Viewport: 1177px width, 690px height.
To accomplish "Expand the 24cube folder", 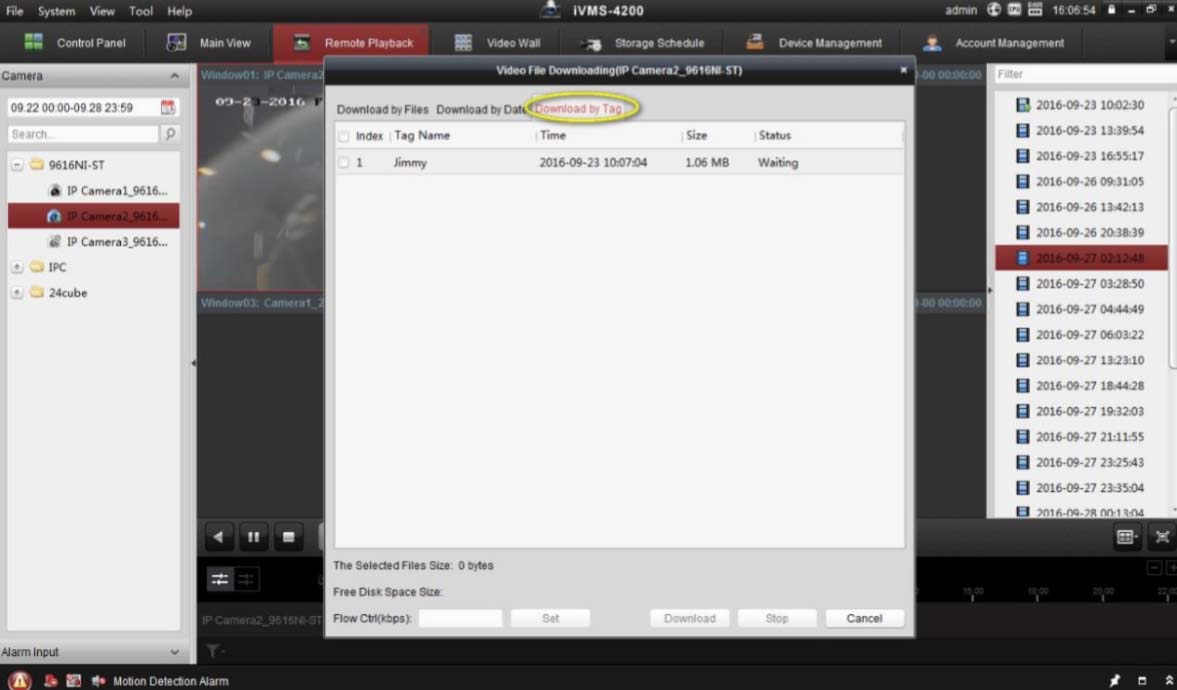I will (x=17, y=293).
